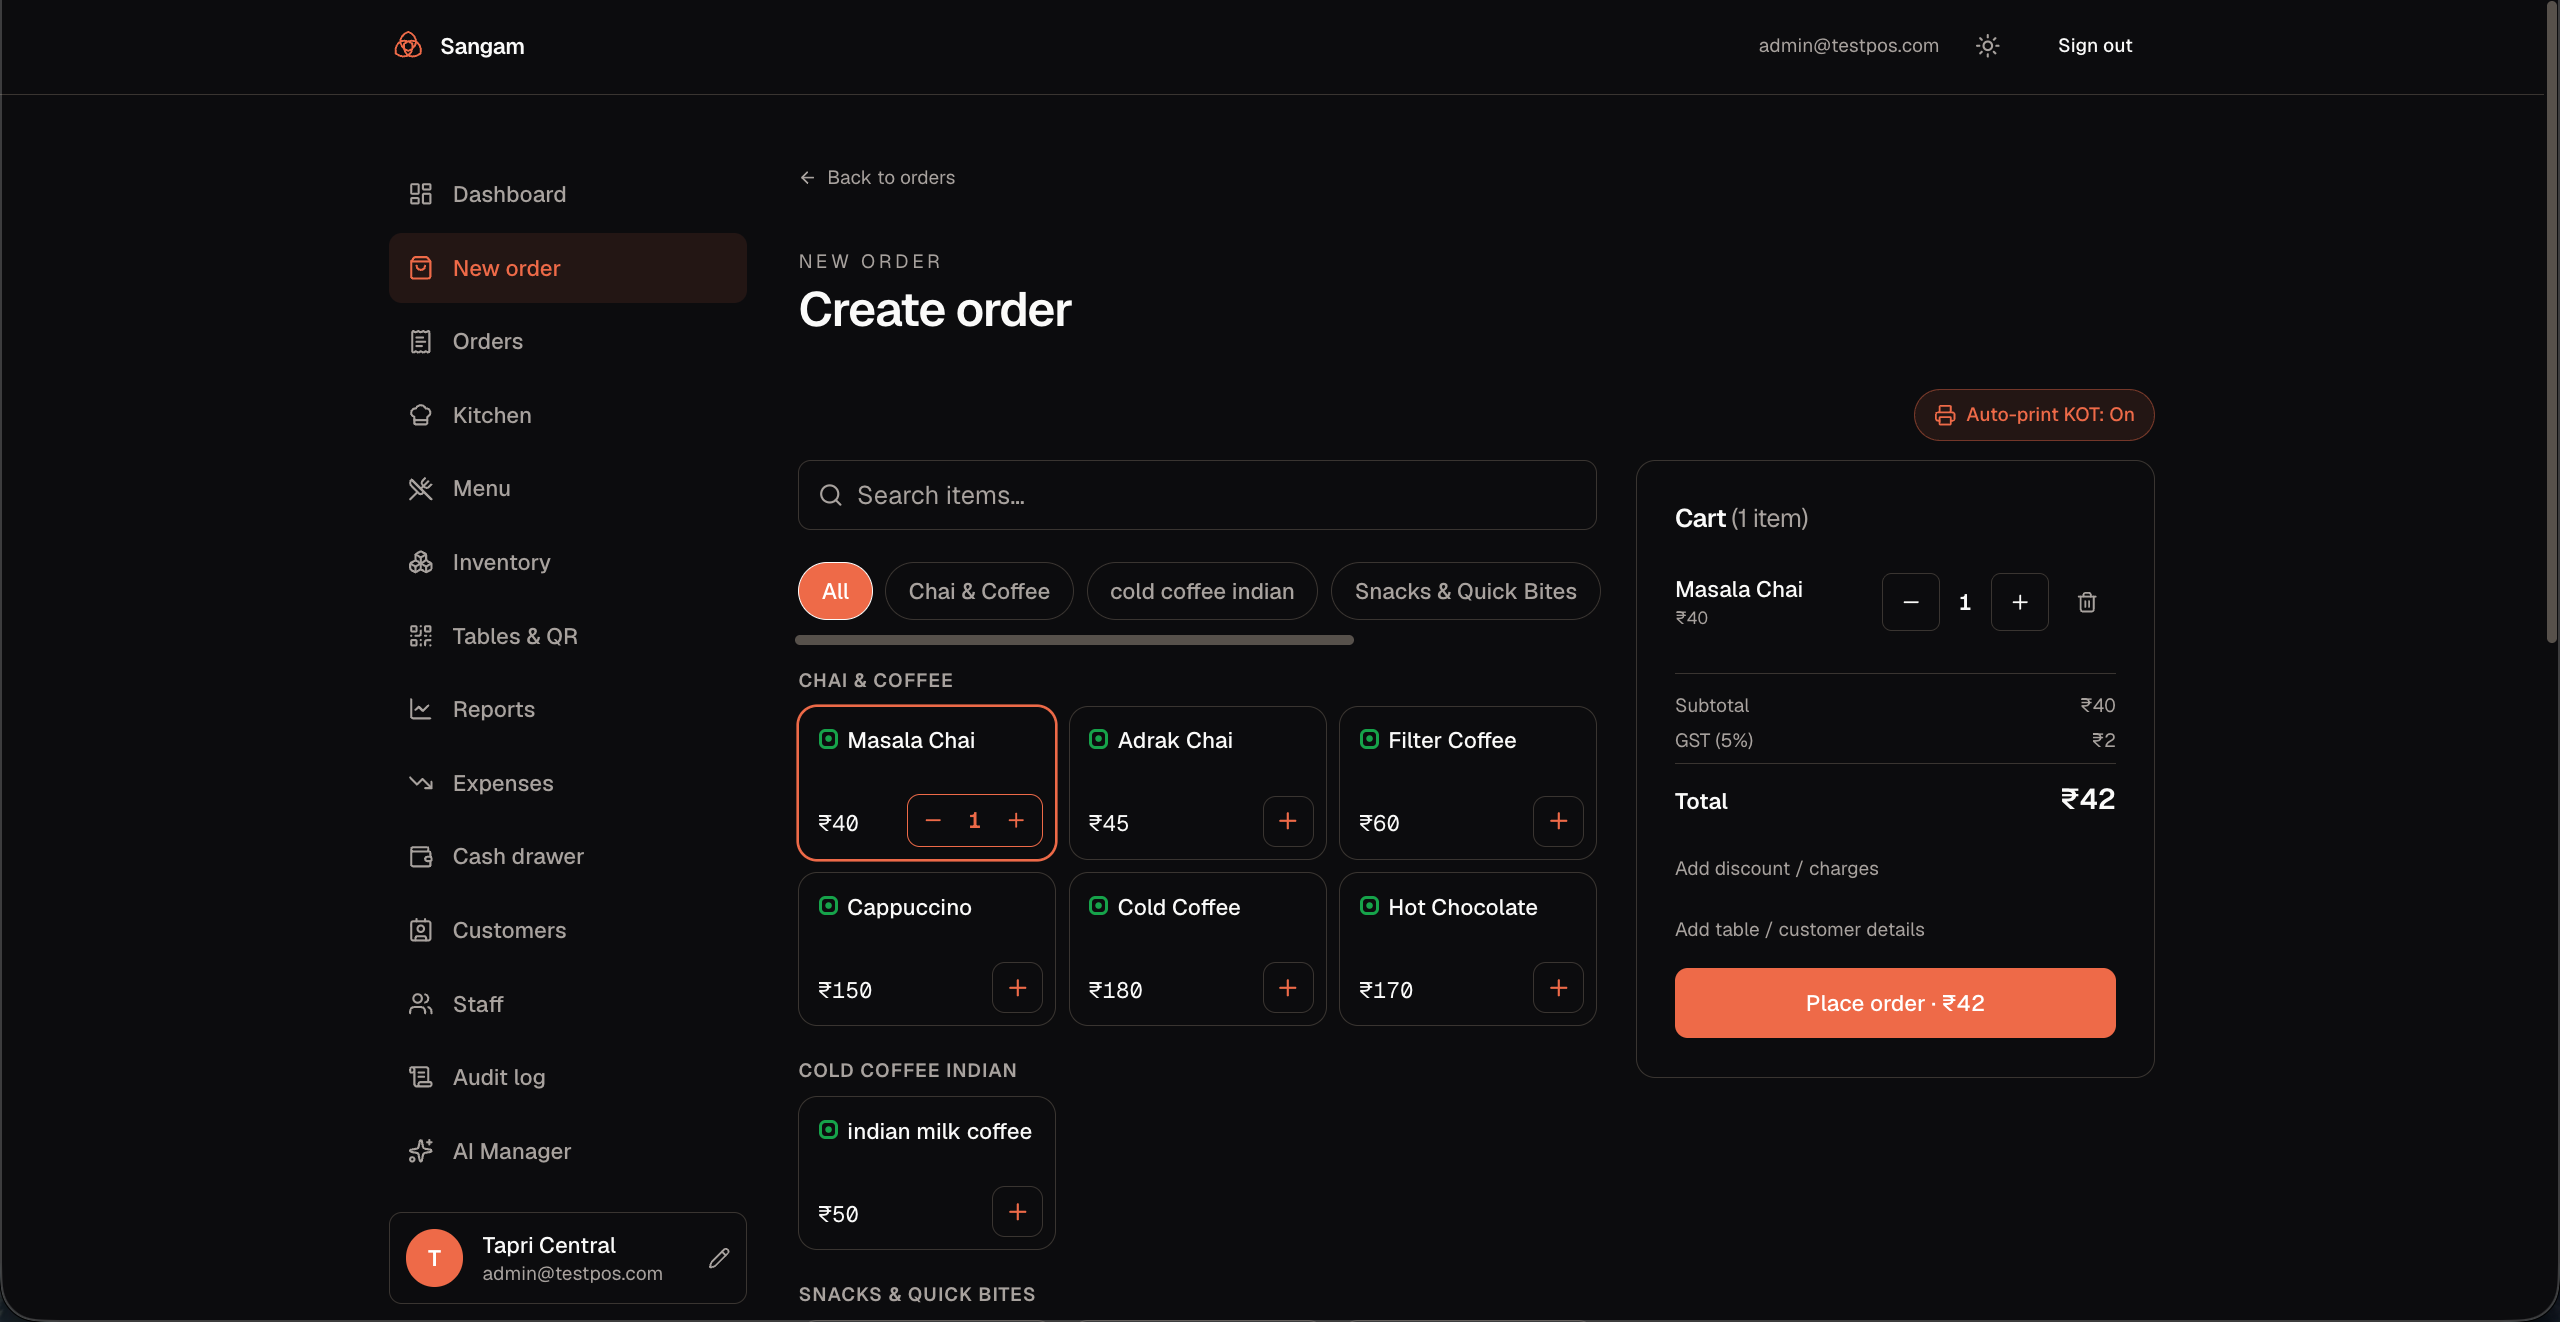Sign out of the account

coord(2095,45)
